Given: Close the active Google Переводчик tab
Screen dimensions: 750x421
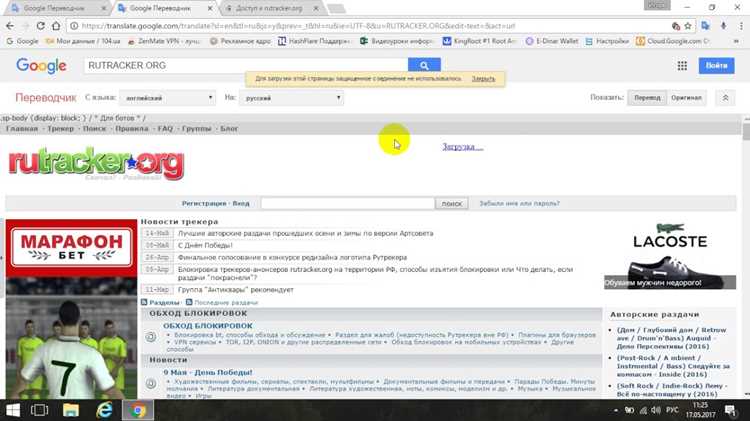Looking at the screenshot, I should 210,8.
